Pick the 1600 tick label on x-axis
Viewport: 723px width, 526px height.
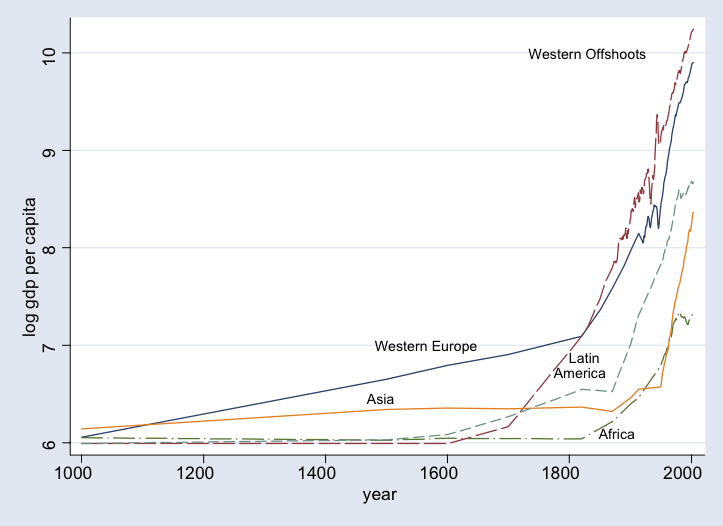pyautogui.click(x=445, y=471)
